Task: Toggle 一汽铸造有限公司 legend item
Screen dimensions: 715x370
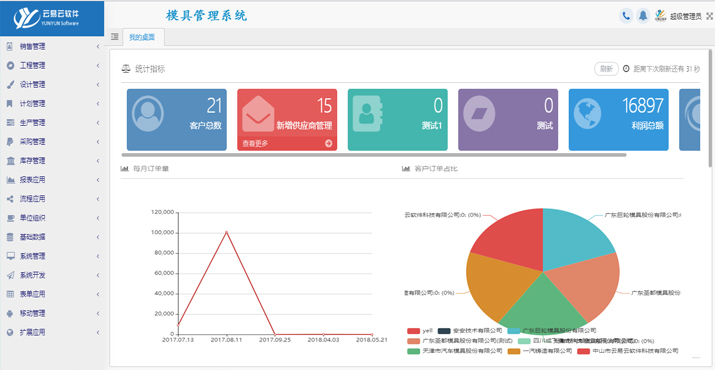Action: point(540,351)
